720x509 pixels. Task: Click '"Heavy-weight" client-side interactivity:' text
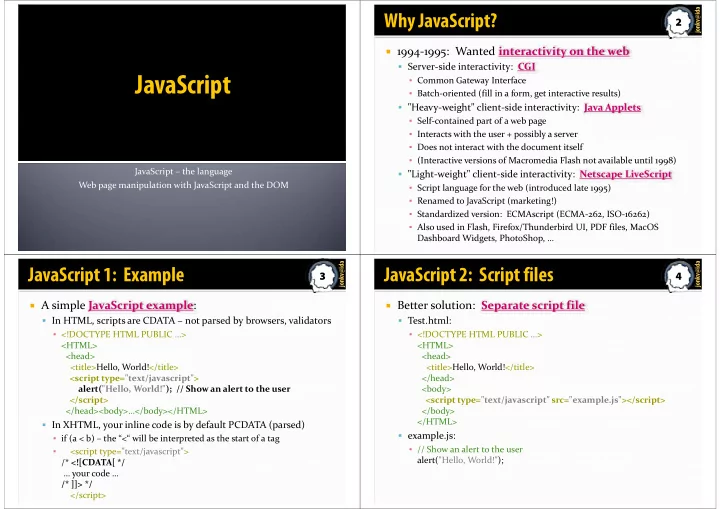(493, 107)
